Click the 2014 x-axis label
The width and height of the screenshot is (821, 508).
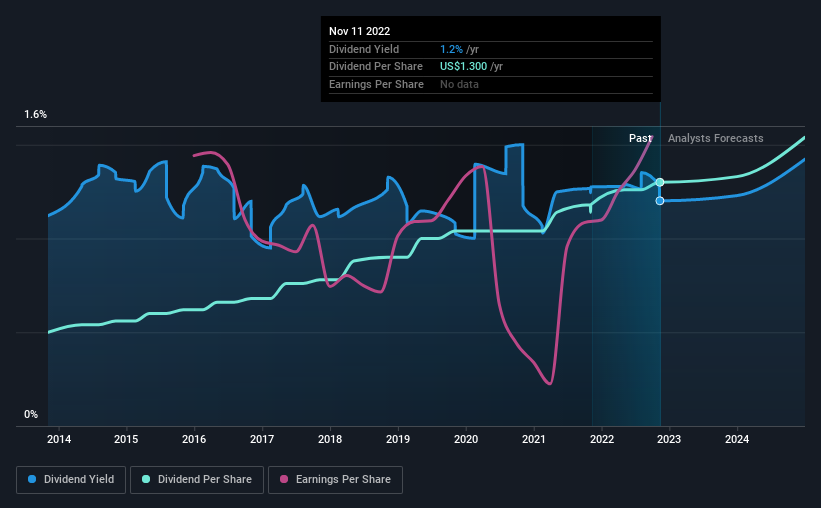59,439
